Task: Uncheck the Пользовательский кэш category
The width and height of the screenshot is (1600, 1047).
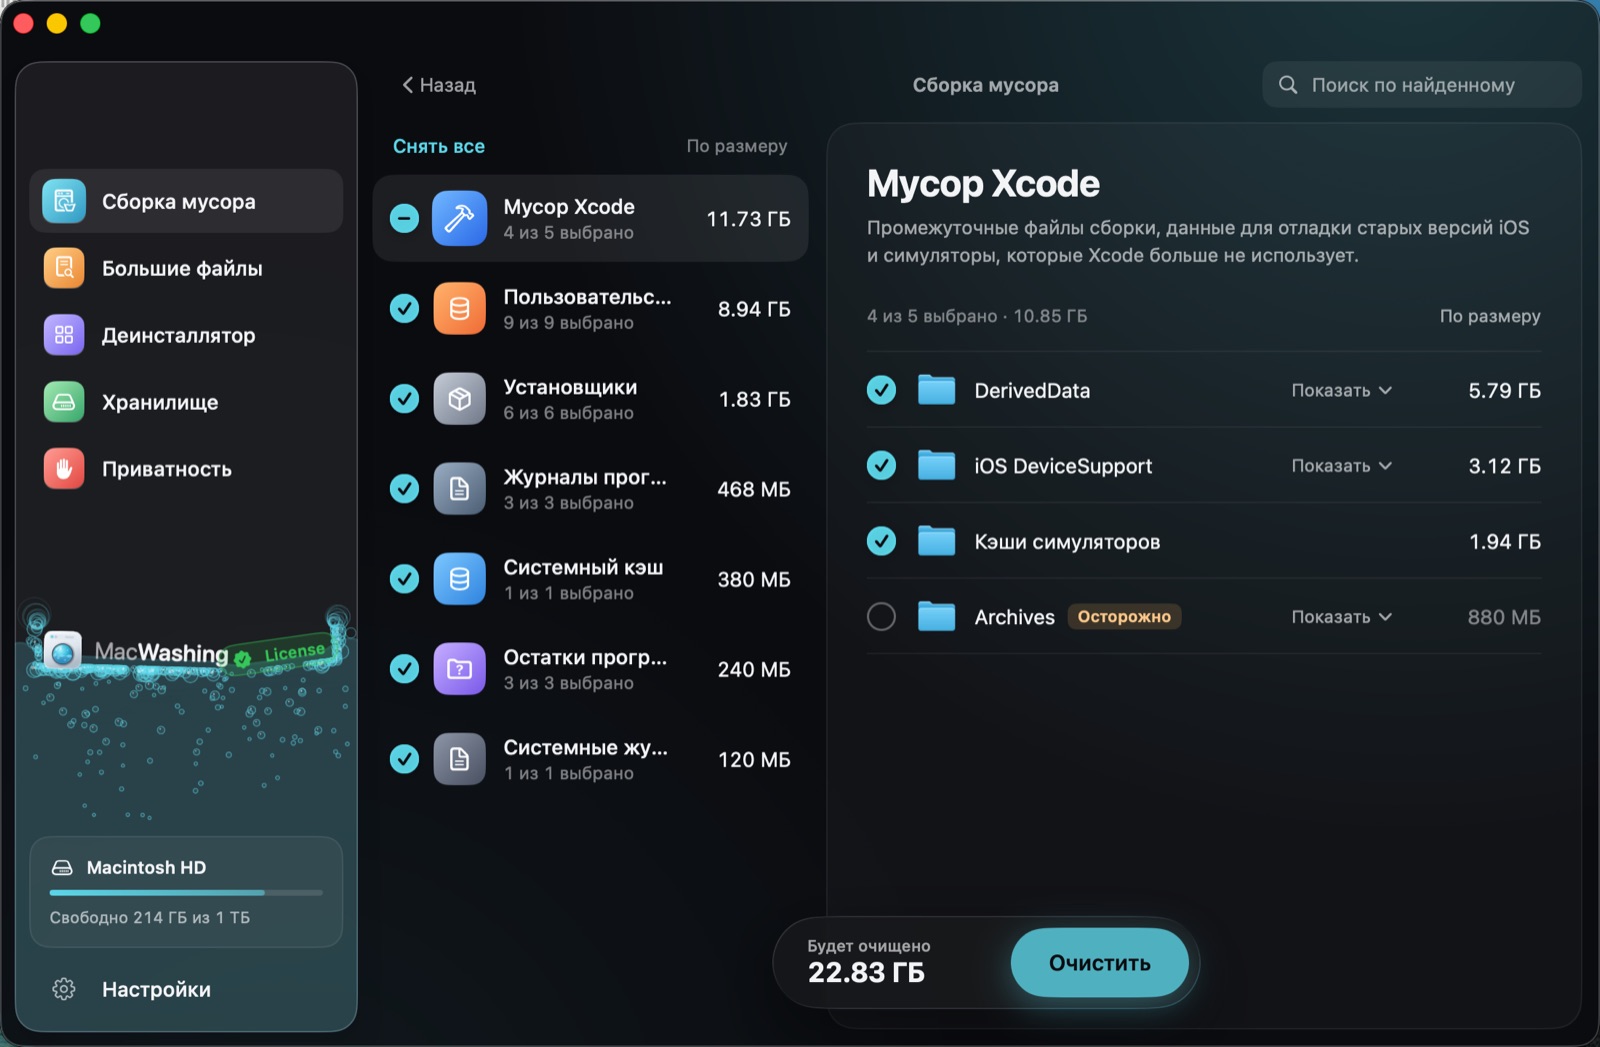Action: 404,308
